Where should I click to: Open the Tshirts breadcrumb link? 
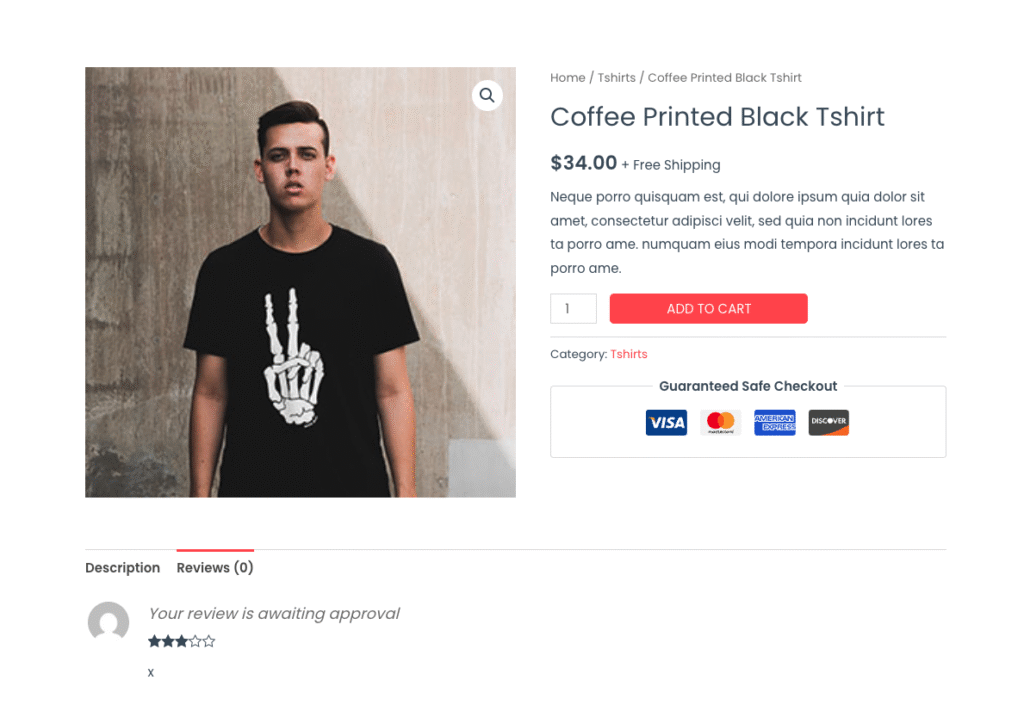click(x=616, y=78)
